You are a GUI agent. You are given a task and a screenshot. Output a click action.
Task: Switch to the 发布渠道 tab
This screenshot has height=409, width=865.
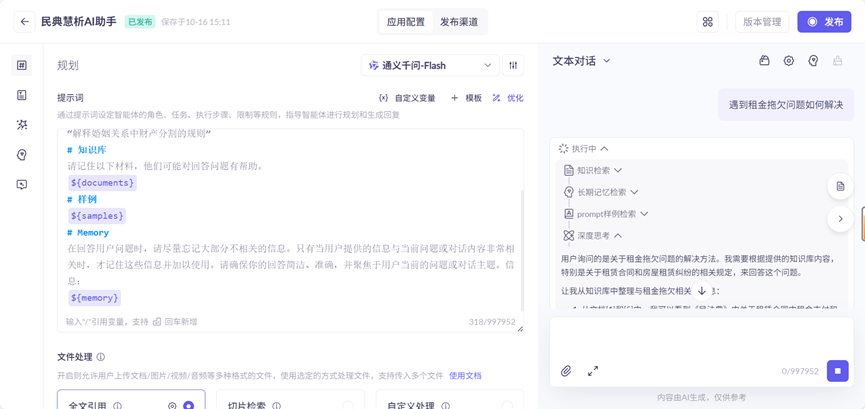point(459,22)
